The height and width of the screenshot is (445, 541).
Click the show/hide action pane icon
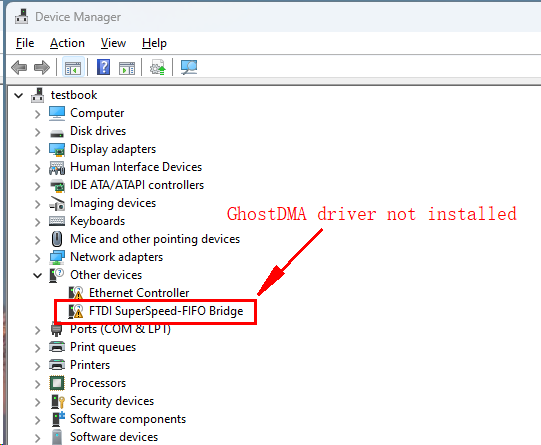pos(127,68)
